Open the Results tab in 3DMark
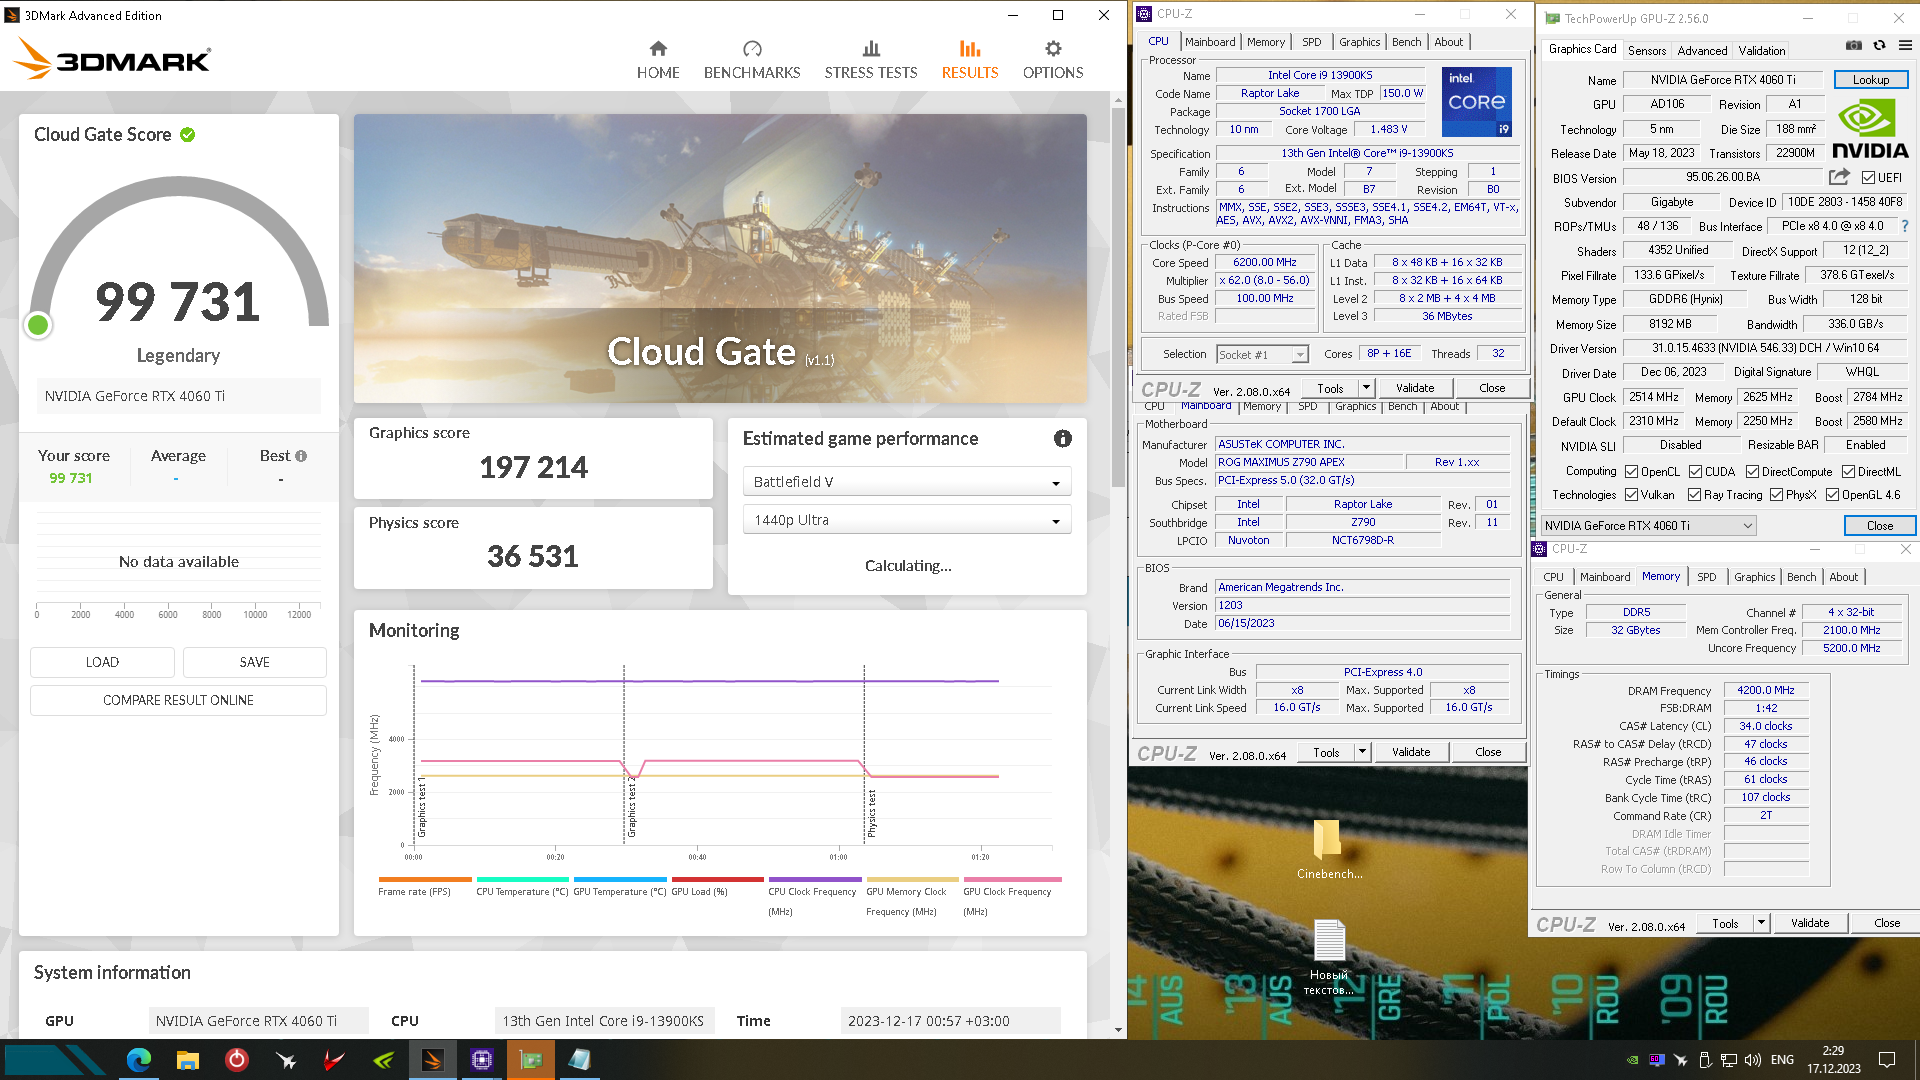Screen dimensions: 1920x1080 [970, 60]
